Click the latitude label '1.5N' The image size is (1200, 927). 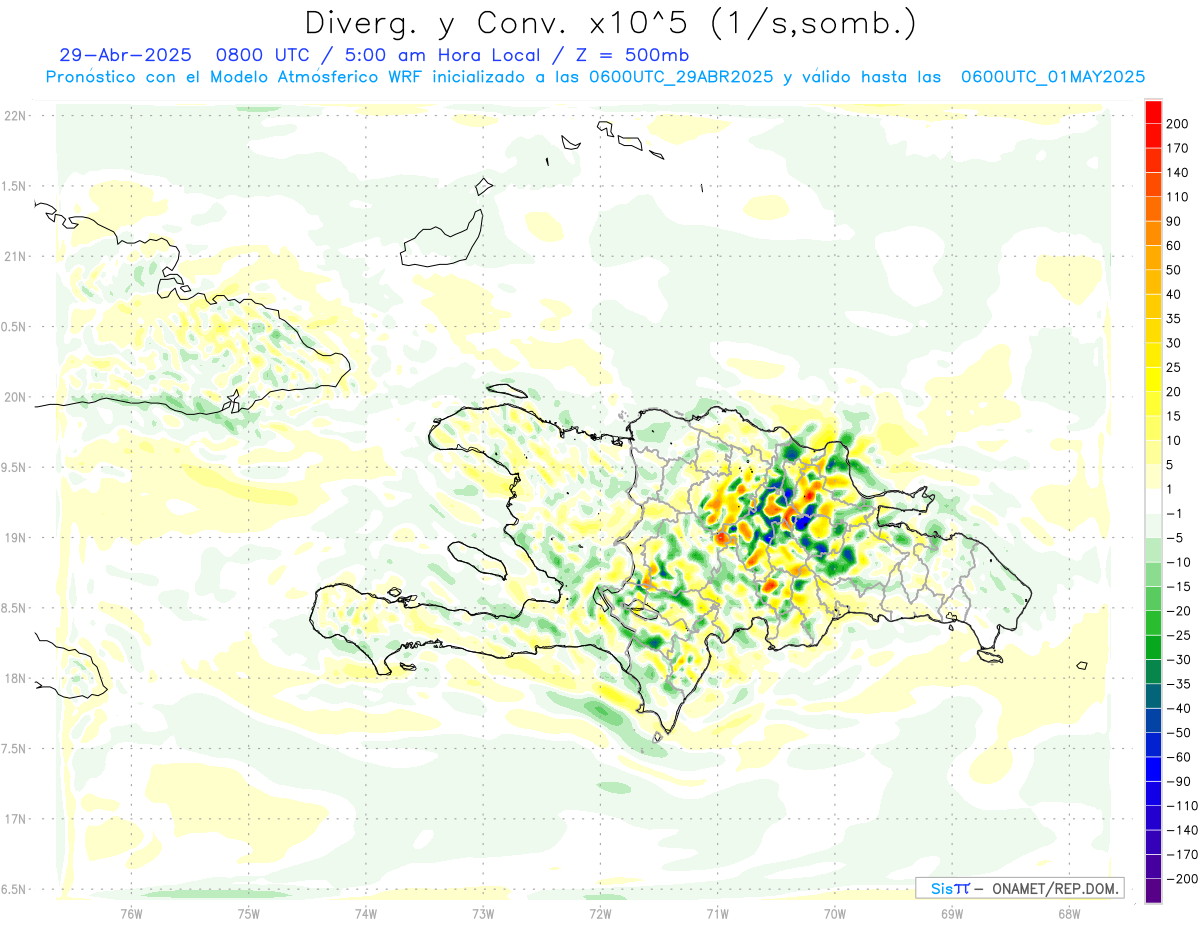coord(15,186)
